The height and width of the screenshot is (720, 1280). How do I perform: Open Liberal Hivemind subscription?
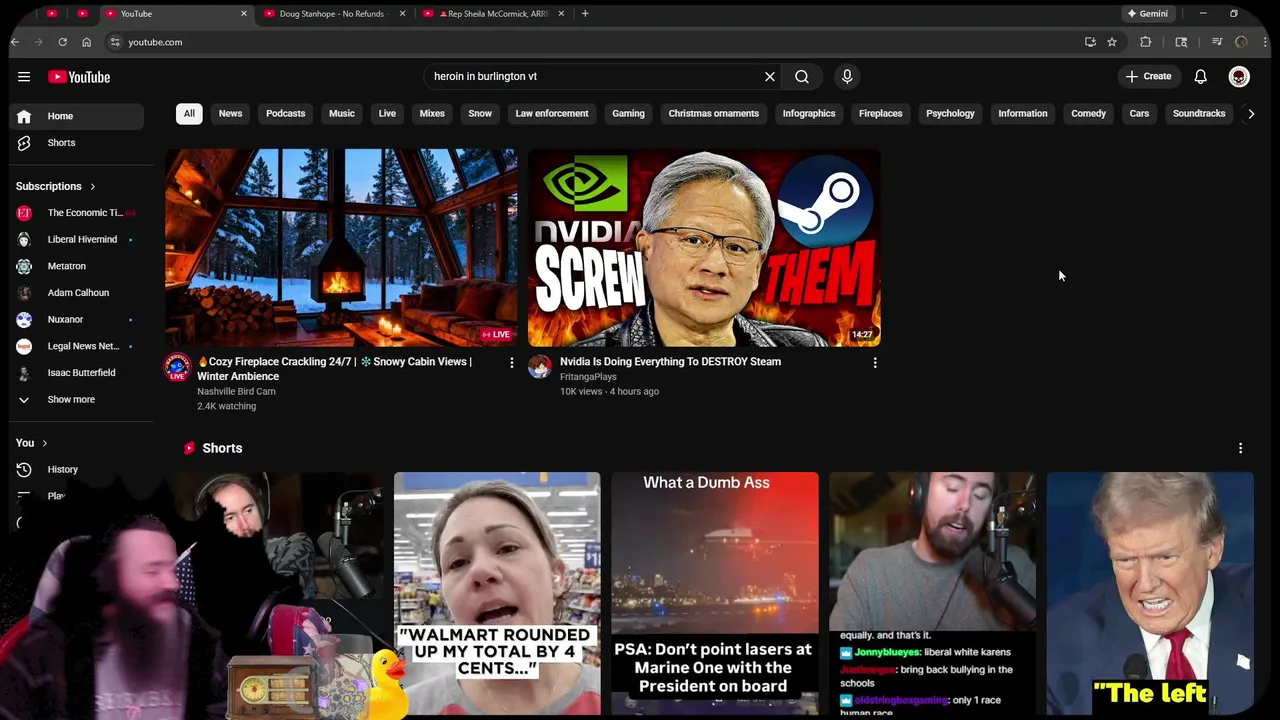[x=77, y=240]
